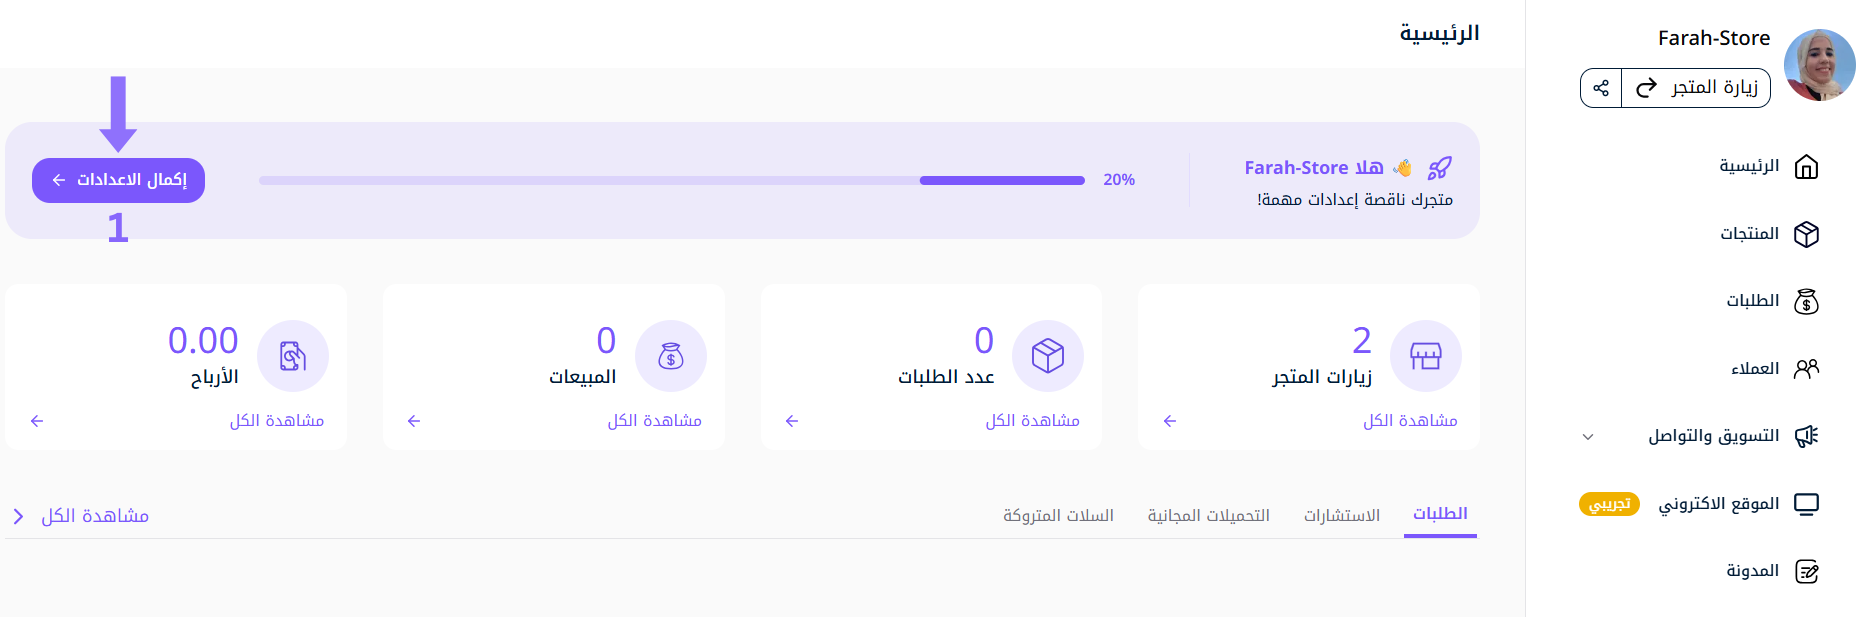Viewport: 1865px width, 617px height.
Task: Click the الأرباح profits card icon
Action: (x=293, y=356)
